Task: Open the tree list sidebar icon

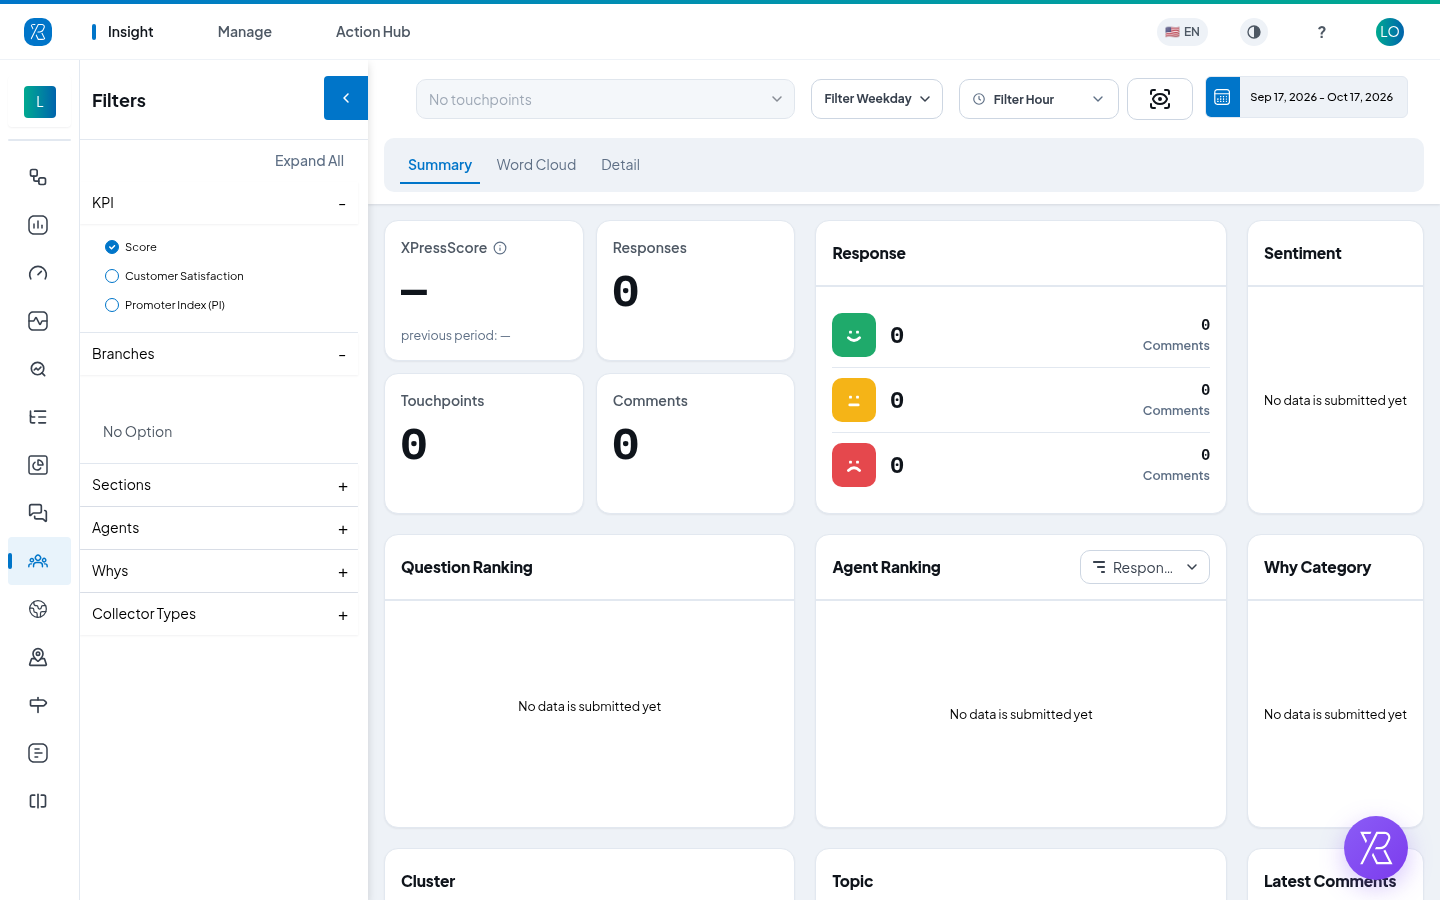Action: pyautogui.click(x=38, y=417)
